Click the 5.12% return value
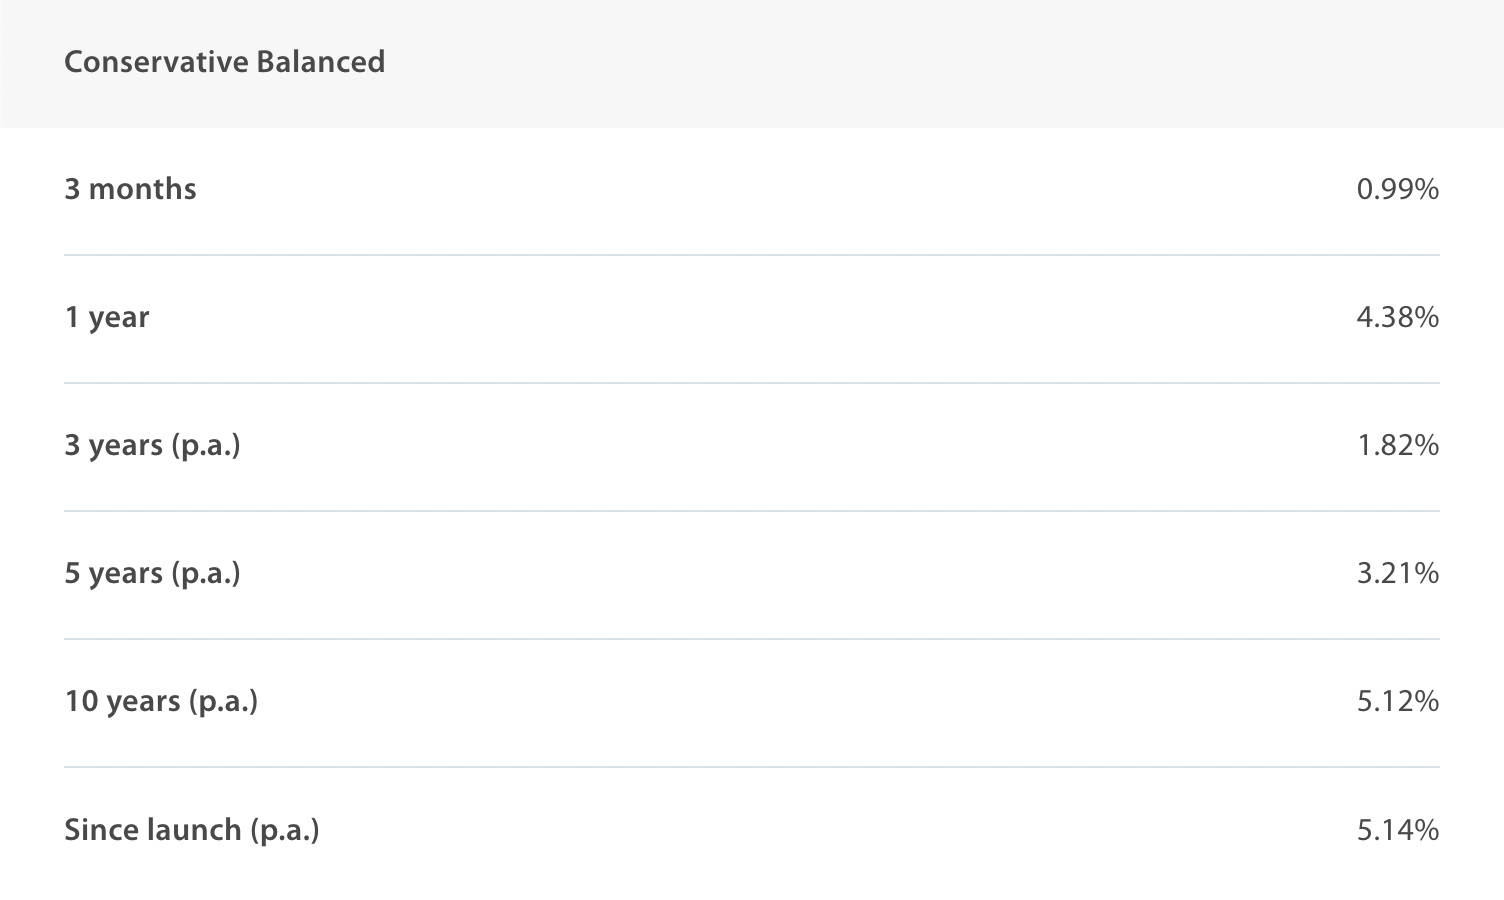The width and height of the screenshot is (1504, 900). pos(1397,701)
